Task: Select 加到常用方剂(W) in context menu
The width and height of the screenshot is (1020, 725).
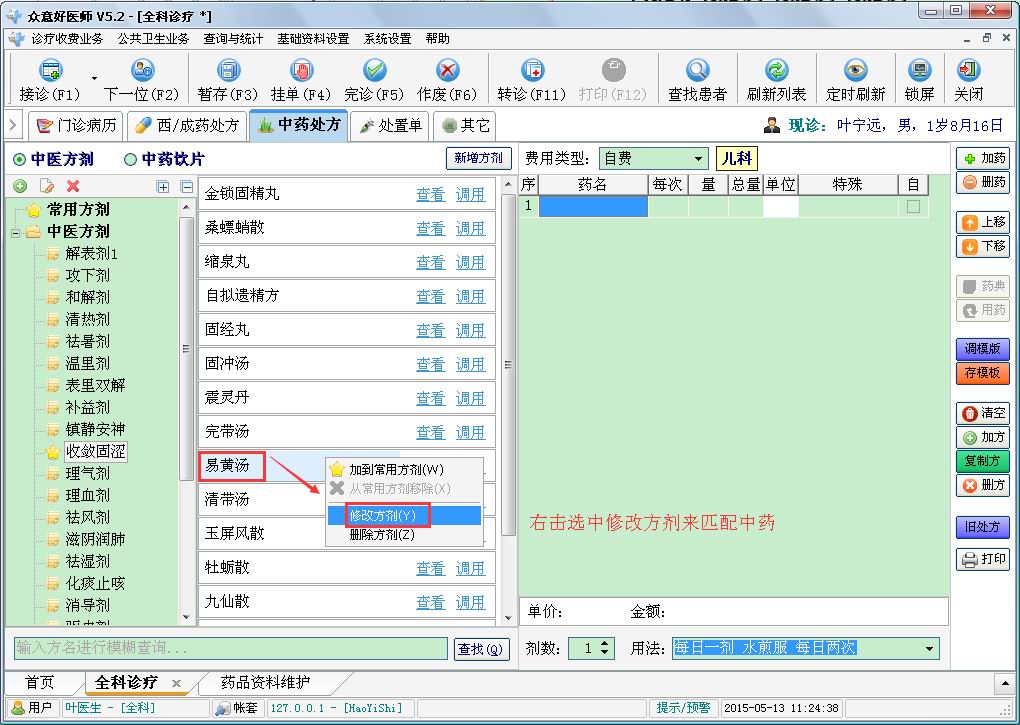Action: point(404,469)
